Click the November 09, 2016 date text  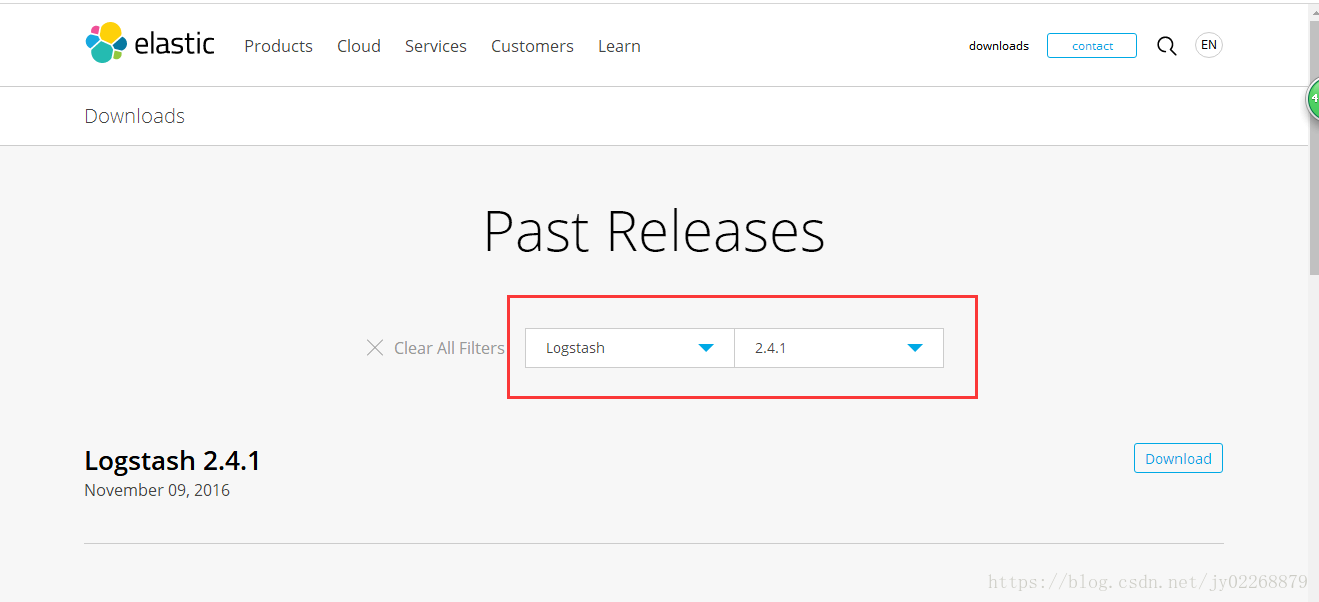click(157, 490)
